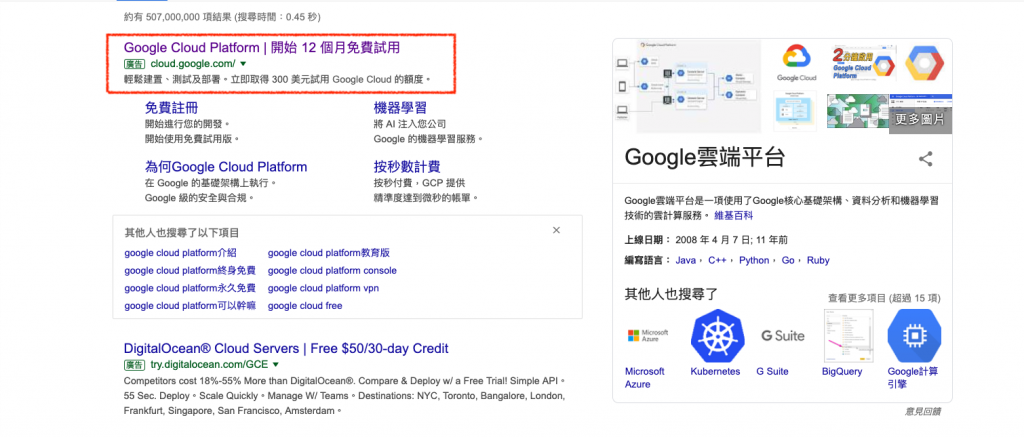This screenshot has height=437, width=1024.
Task: Search google cloud free suggestion
Action: (x=305, y=306)
